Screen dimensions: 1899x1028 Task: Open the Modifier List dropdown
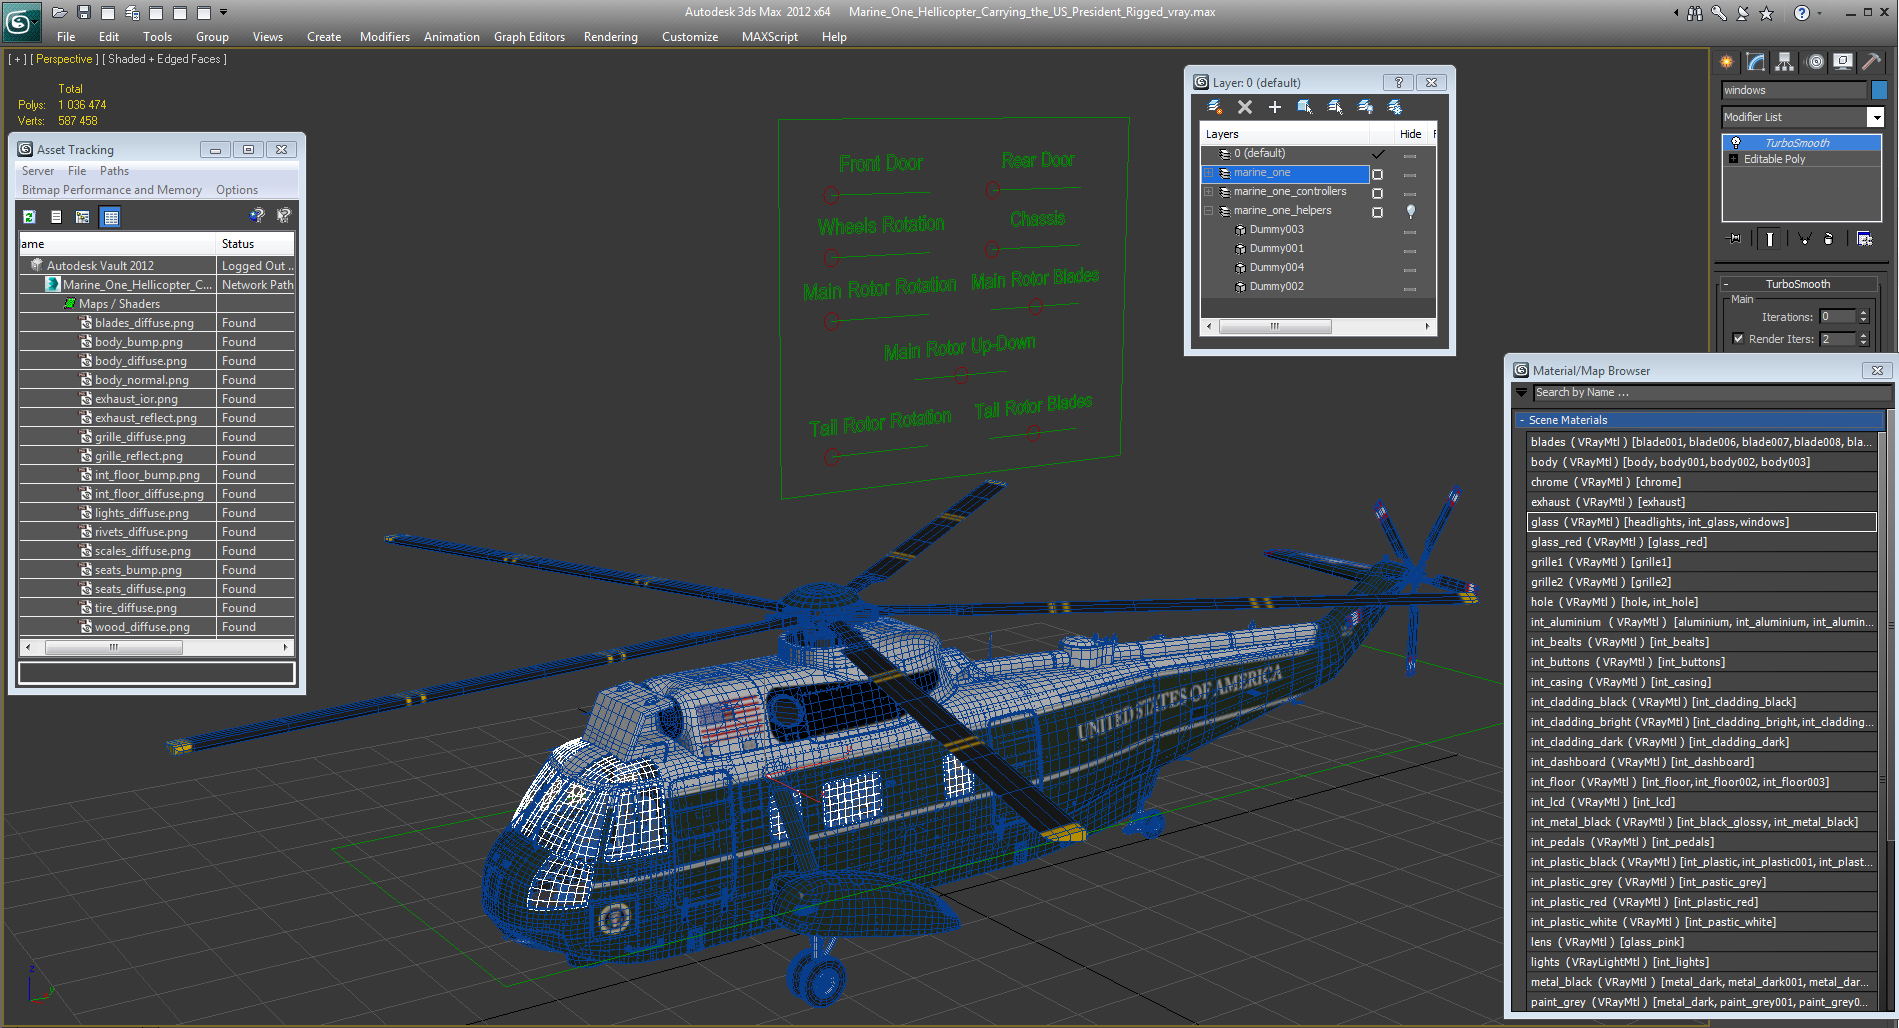tap(1875, 118)
